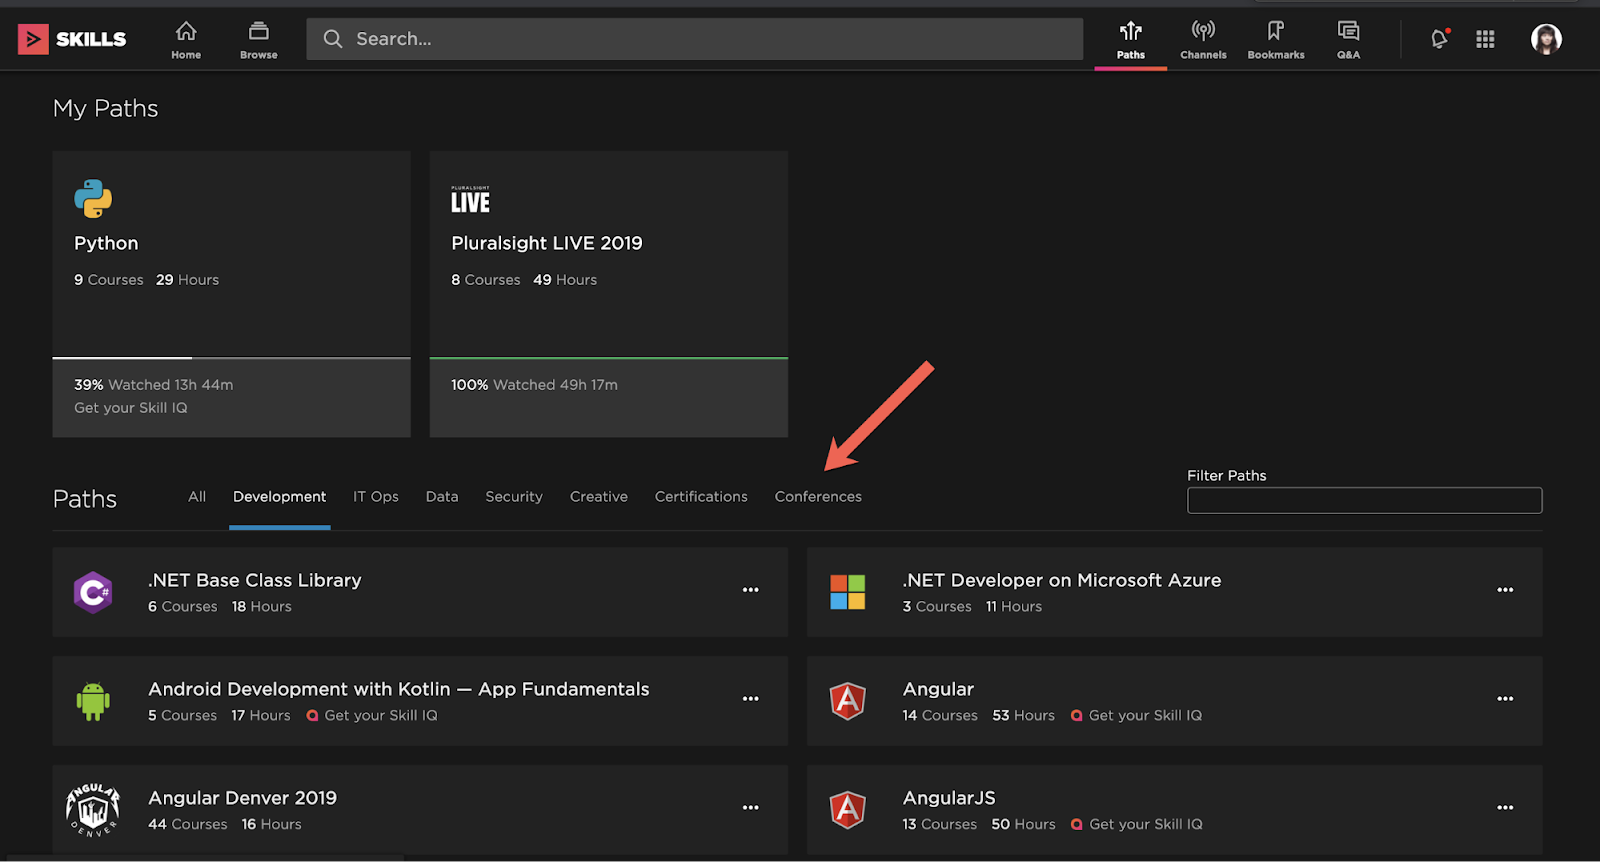Switch to the Certifications tab
The width and height of the screenshot is (1600, 862).
(701, 497)
